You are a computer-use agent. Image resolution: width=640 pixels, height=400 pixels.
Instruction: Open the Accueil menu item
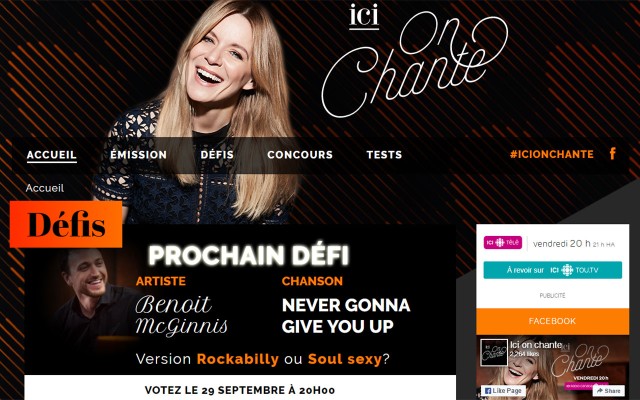tap(51, 155)
